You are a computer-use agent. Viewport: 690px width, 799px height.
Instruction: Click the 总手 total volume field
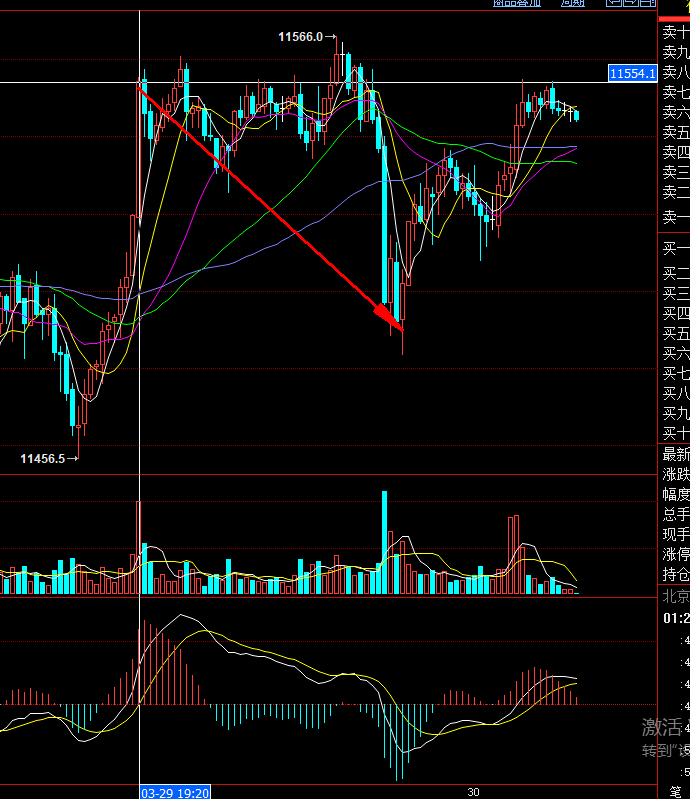pyautogui.click(x=676, y=514)
